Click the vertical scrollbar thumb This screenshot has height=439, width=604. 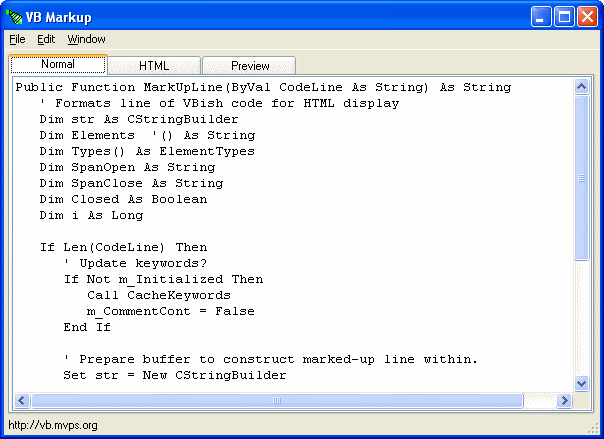(581, 178)
